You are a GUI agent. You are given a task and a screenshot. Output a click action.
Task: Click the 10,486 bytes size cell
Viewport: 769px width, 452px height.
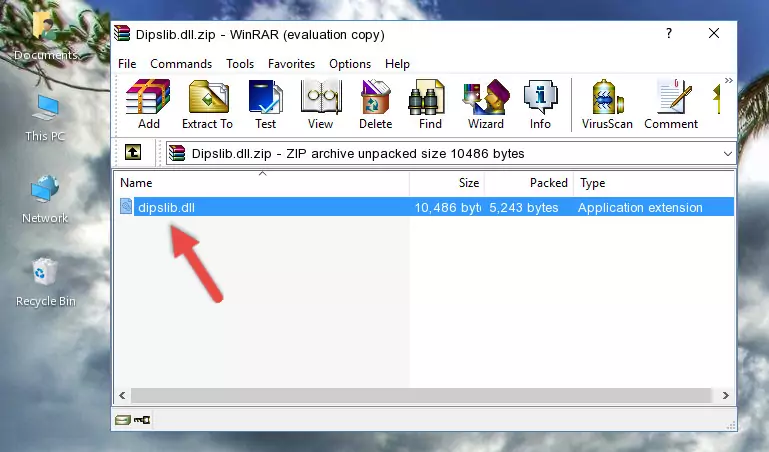point(447,207)
